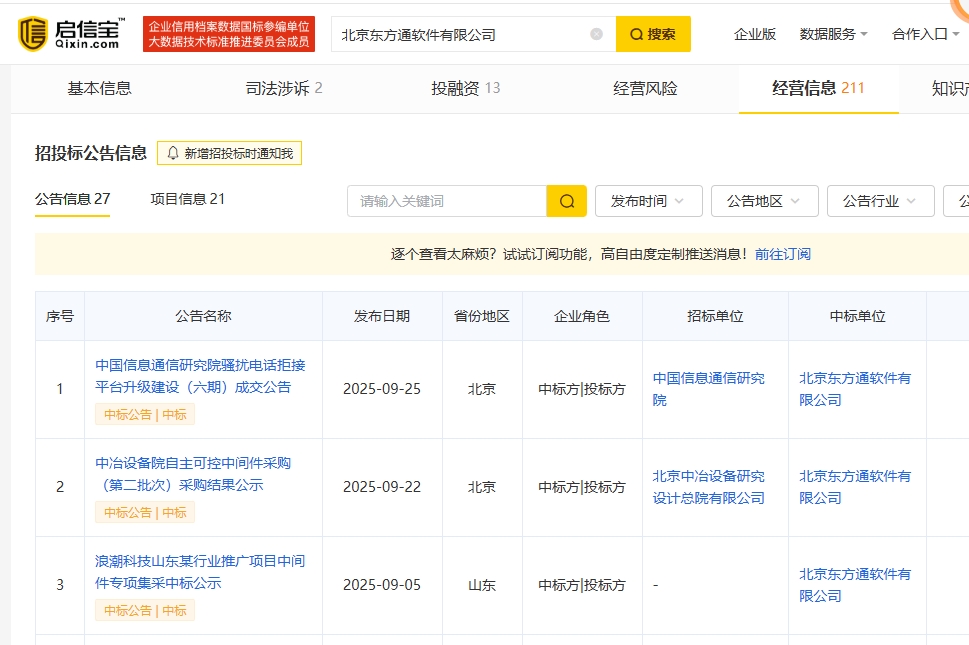Click date cell 2025-09-22
Screen dimensions: 969x645
pyautogui.click(x=382, y=487)
